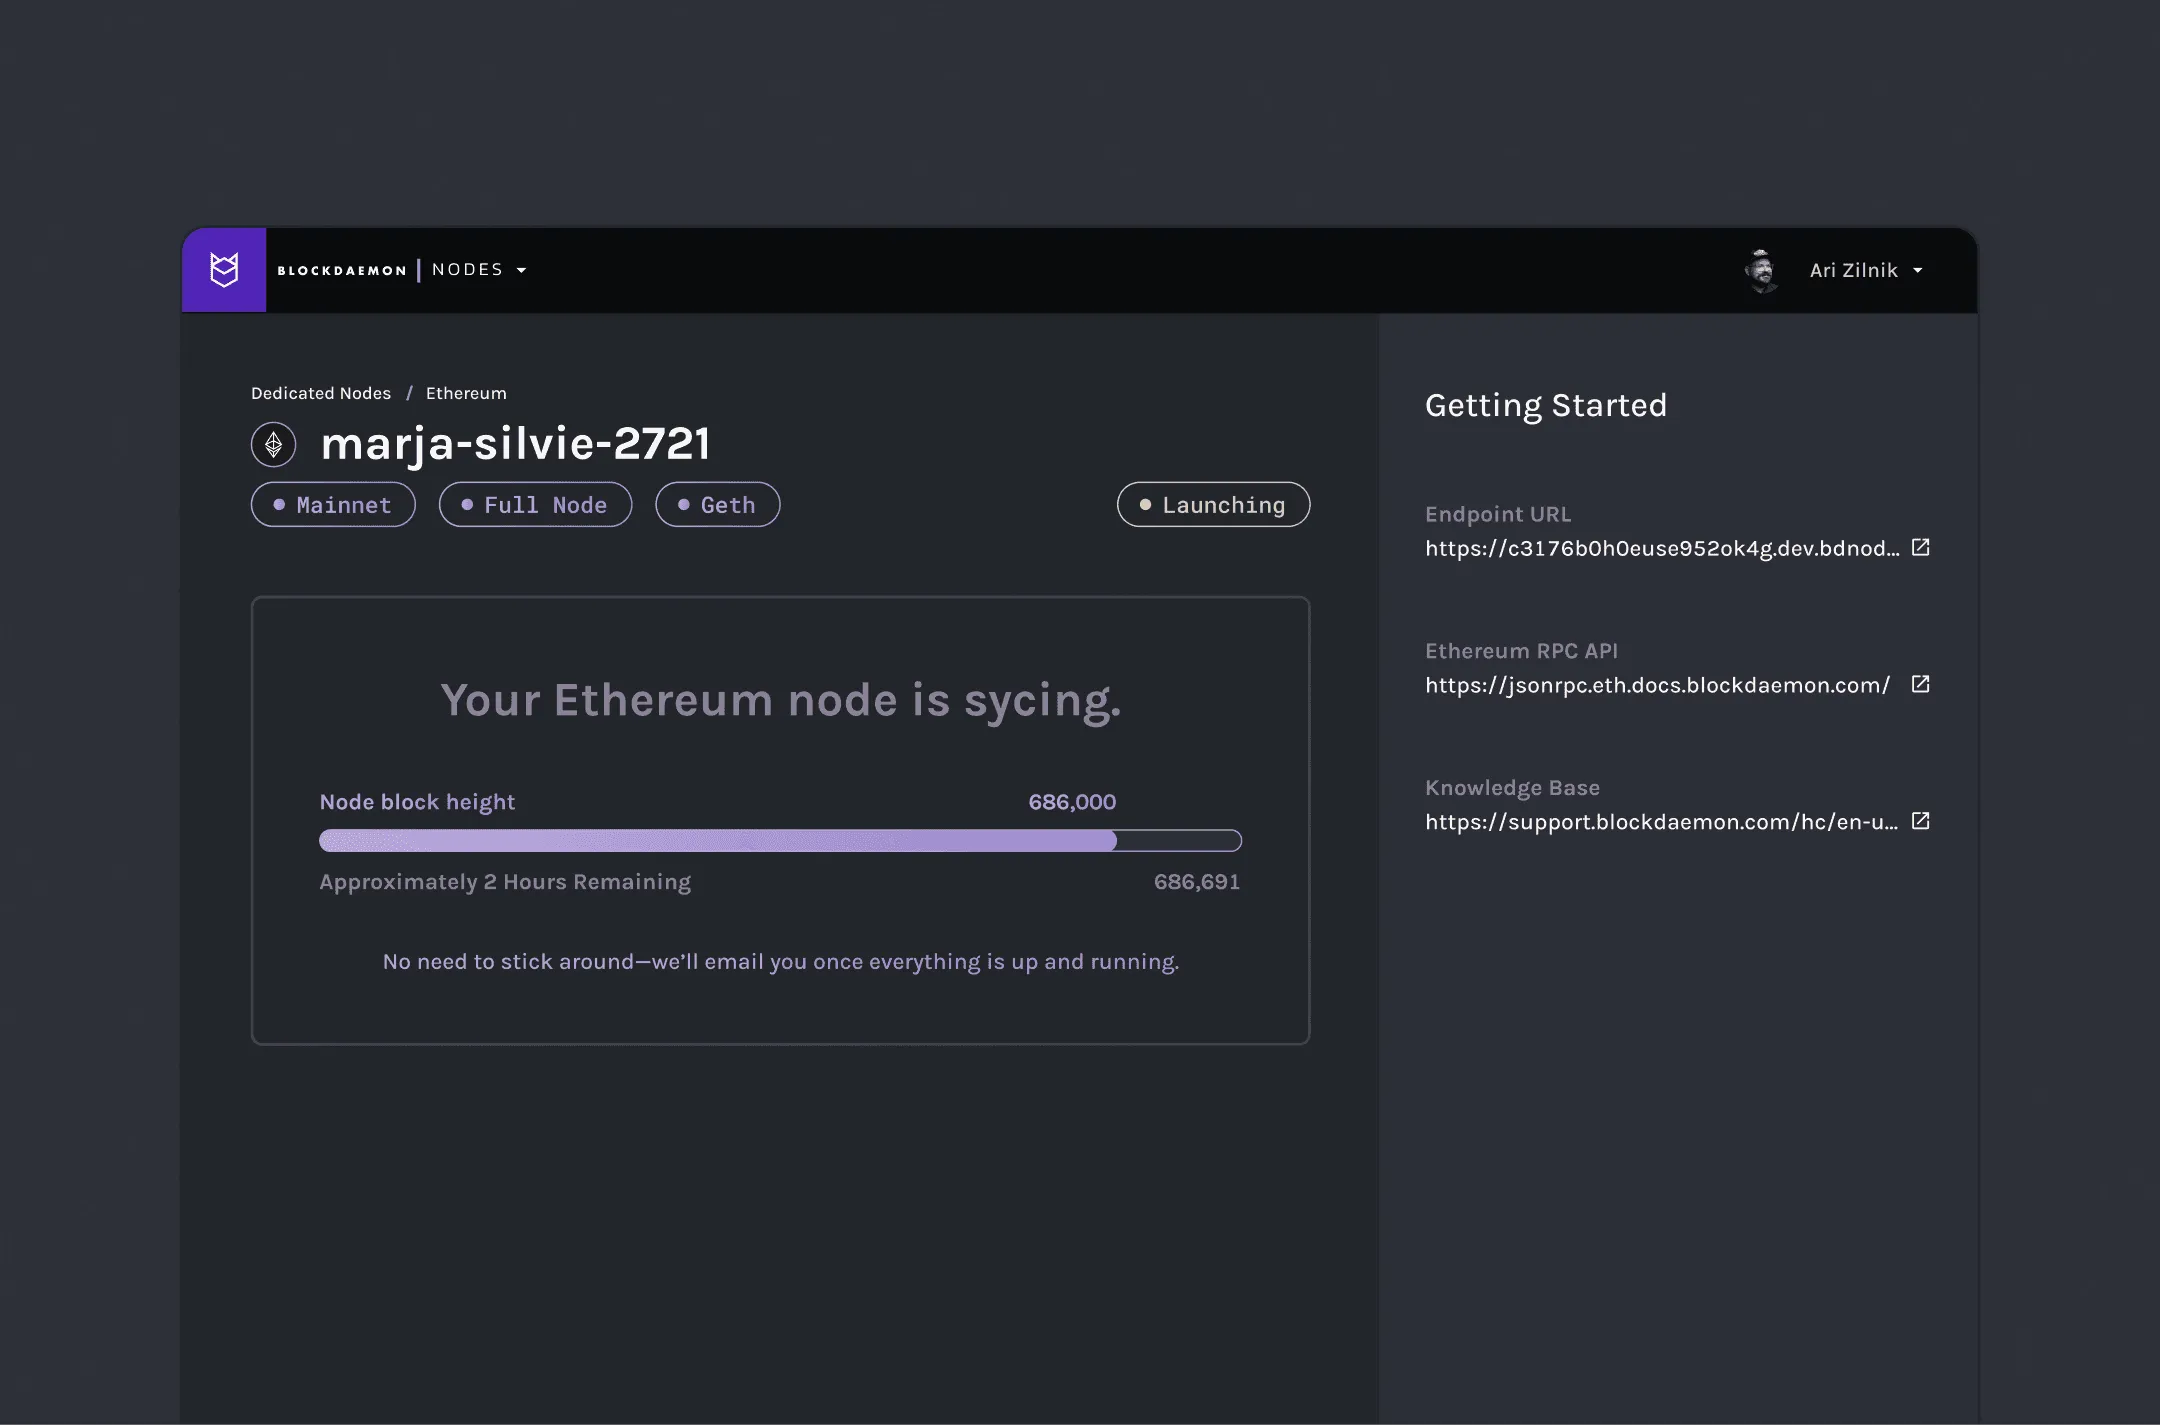
Task: Click the support.blockdaemon.com Knowledge Base URL
Action: tap(1661, 821)
